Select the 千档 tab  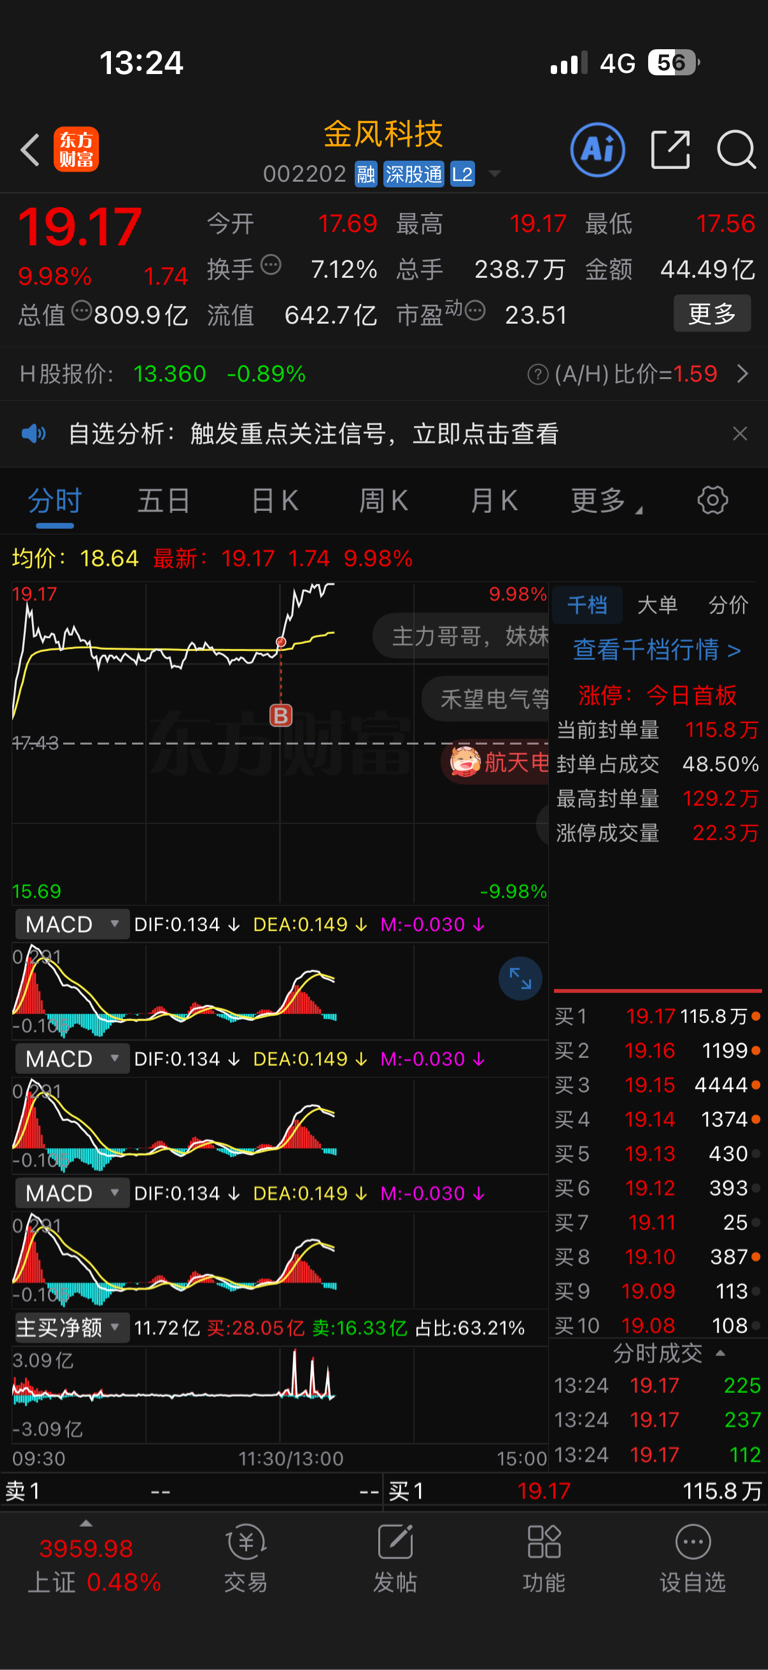[587, 605]
